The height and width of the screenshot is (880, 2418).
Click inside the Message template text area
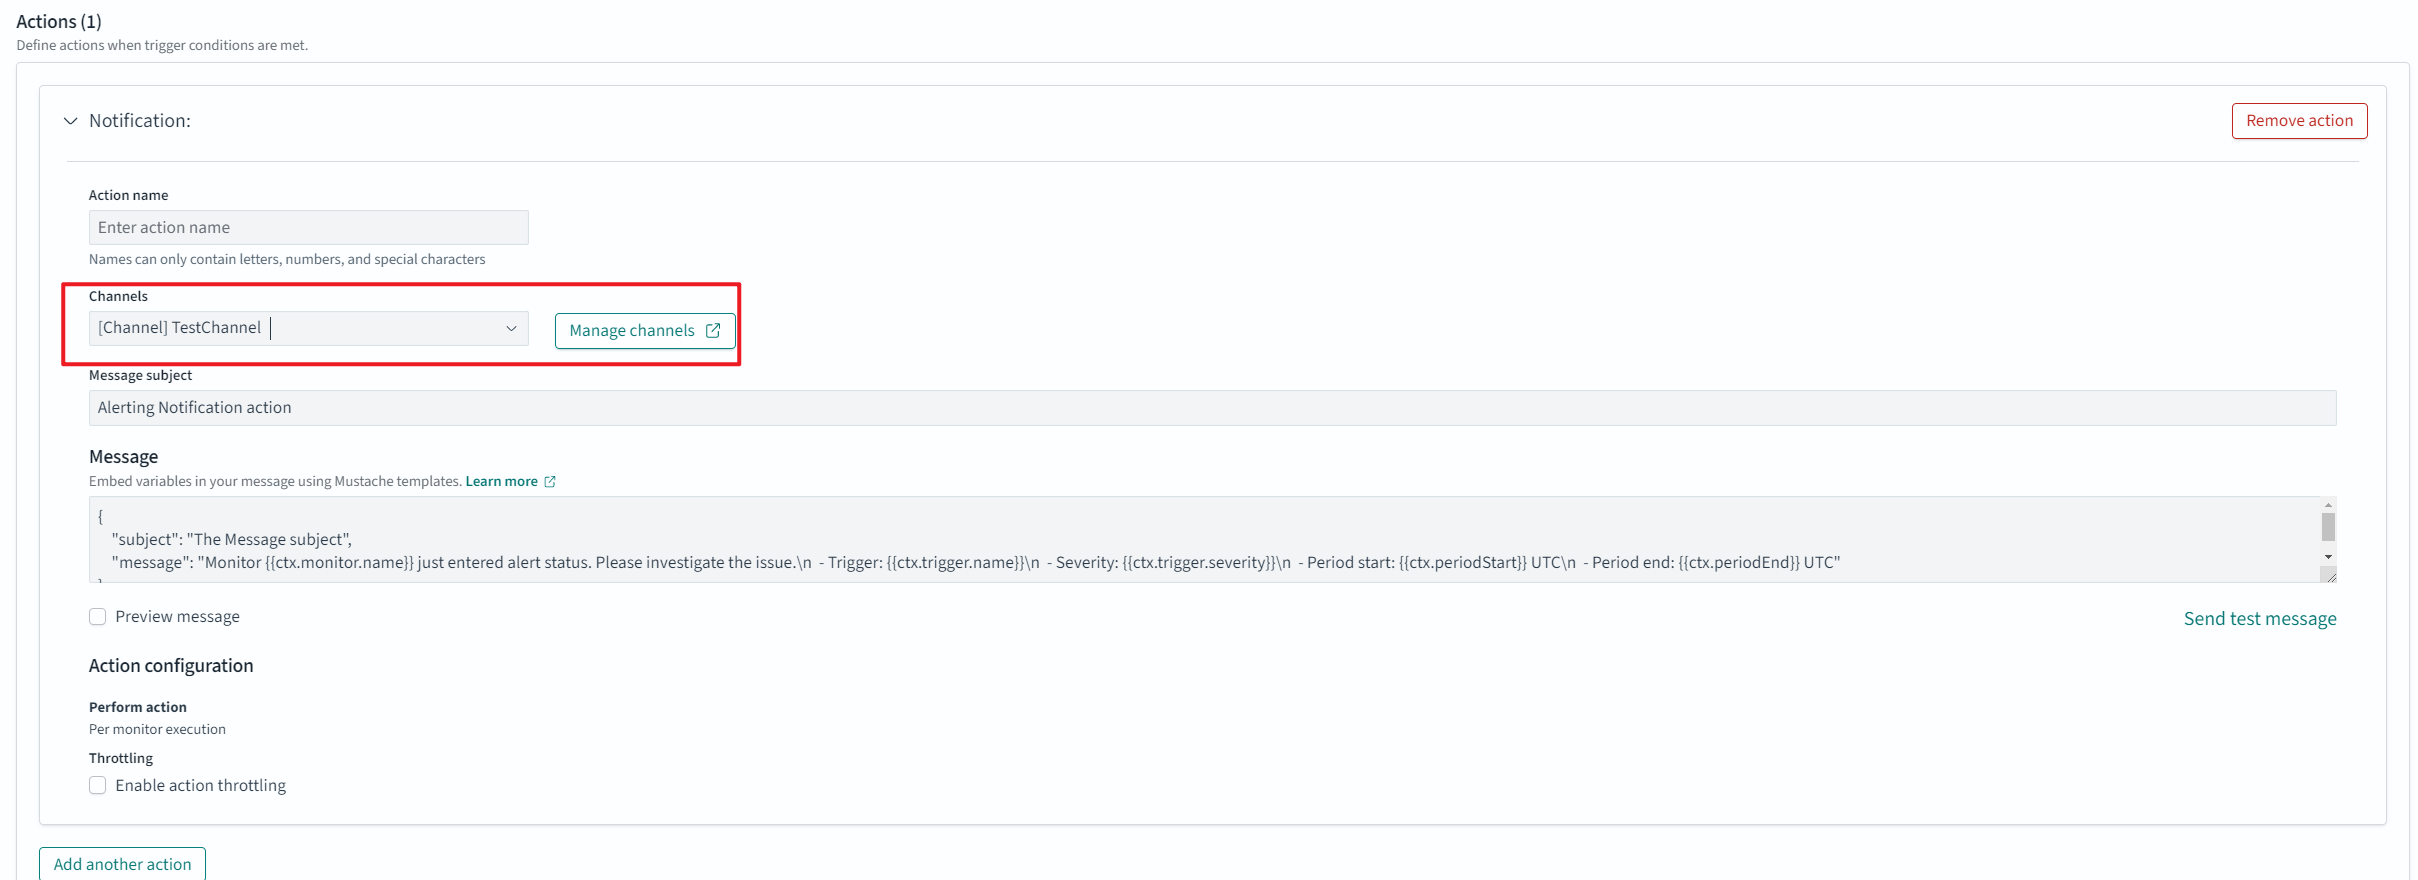1200,540
